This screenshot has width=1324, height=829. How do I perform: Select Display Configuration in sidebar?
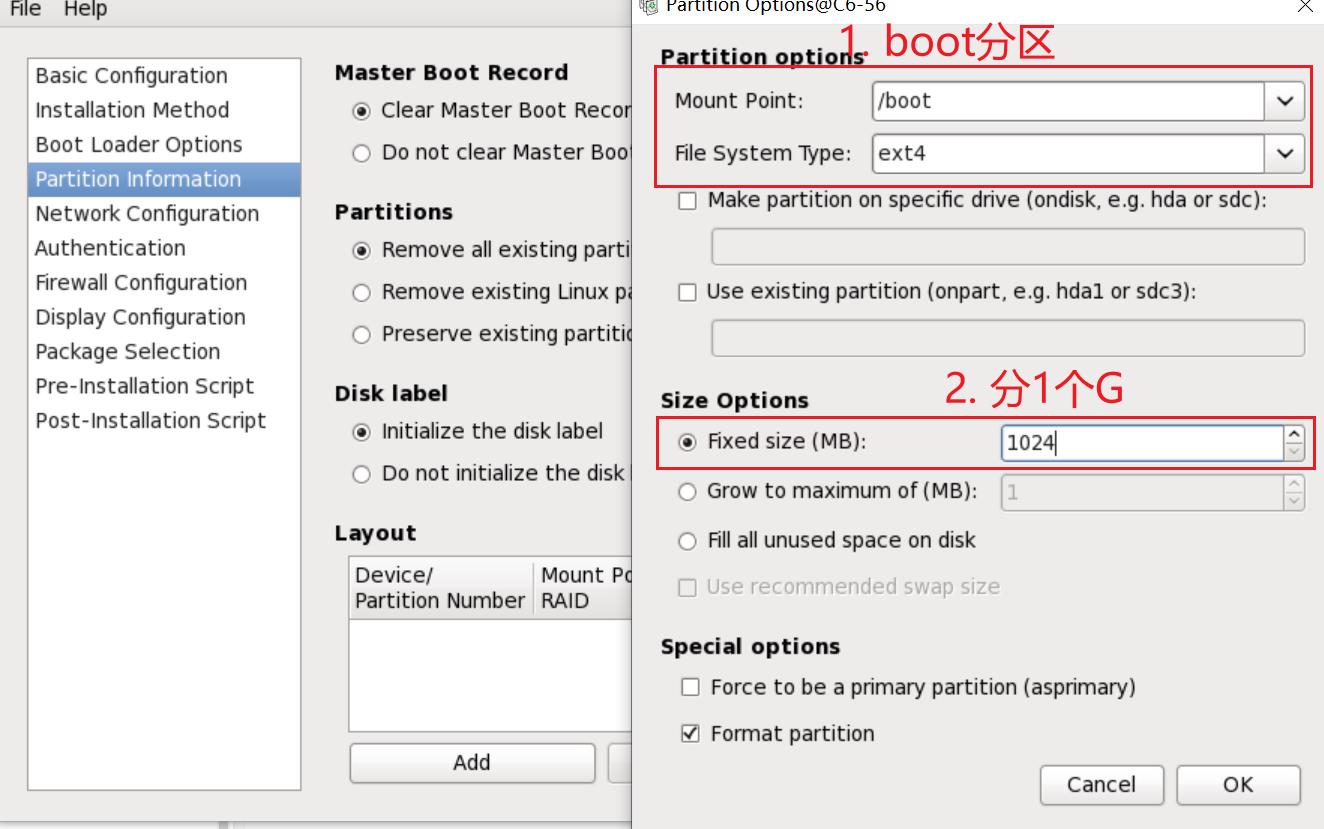coord(164,317)
